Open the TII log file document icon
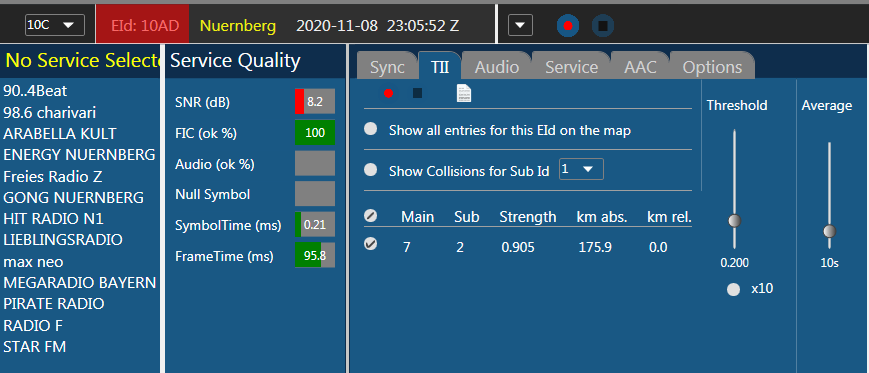The height and width of the screenshot is (373, 869). [464, 93]
